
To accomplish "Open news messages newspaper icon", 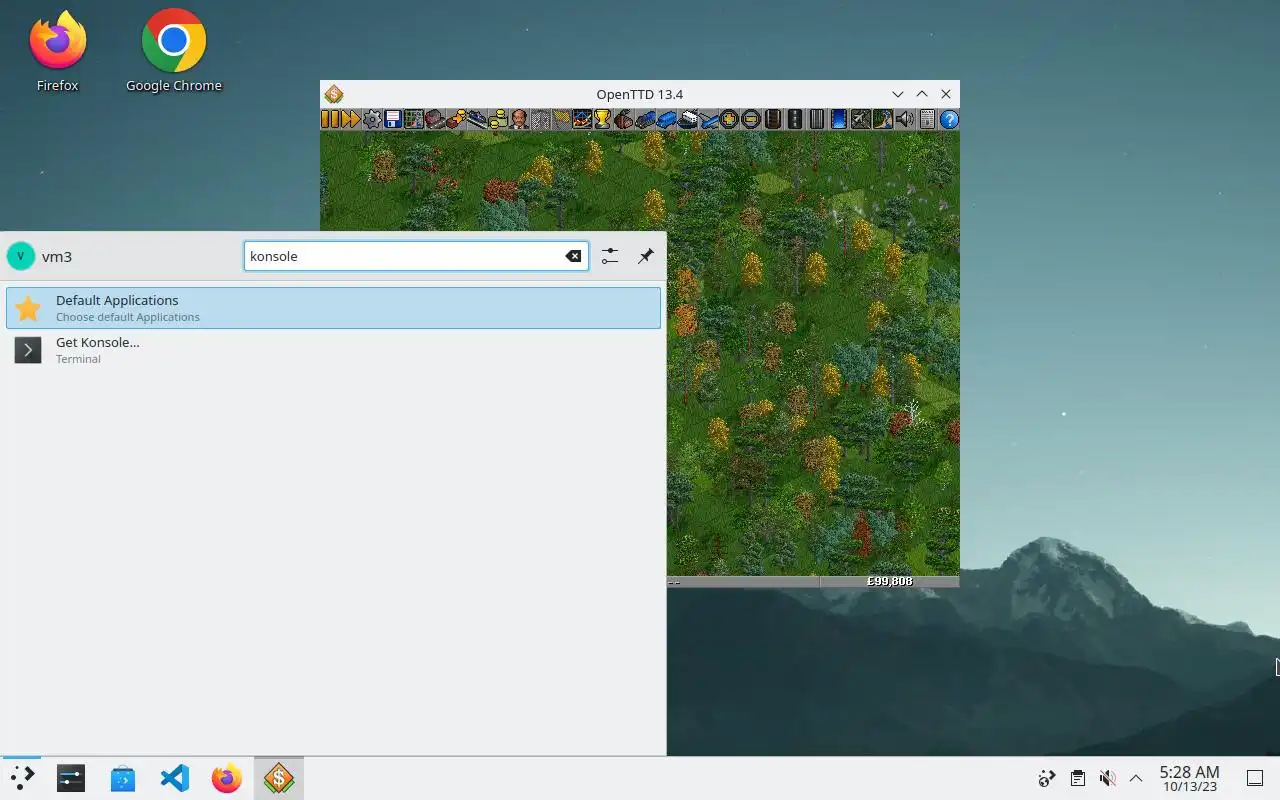I will tap(926, 120).
